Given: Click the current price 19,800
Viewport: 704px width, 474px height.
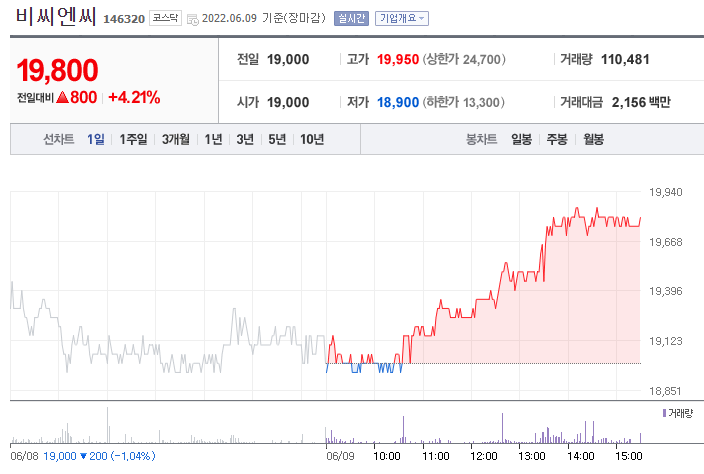Looking at the screenshot, I should 57,70.
